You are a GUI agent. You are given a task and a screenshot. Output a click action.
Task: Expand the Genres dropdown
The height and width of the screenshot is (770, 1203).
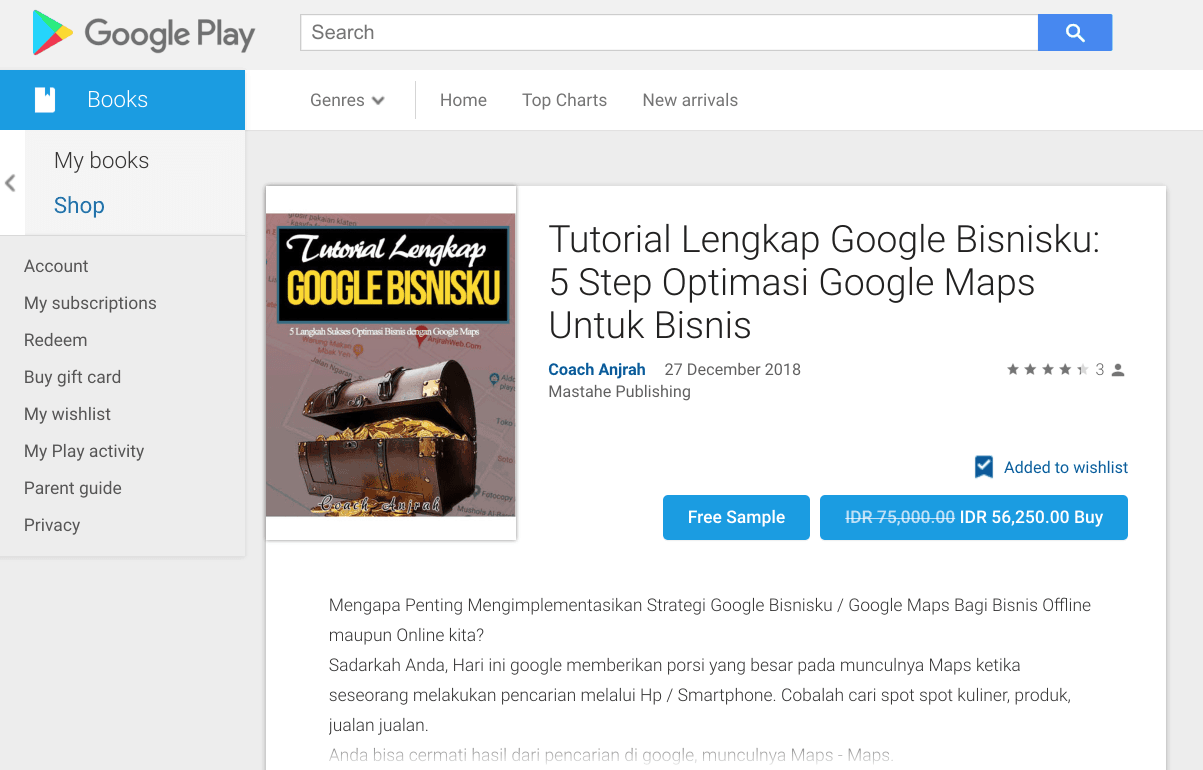point(347,100)
